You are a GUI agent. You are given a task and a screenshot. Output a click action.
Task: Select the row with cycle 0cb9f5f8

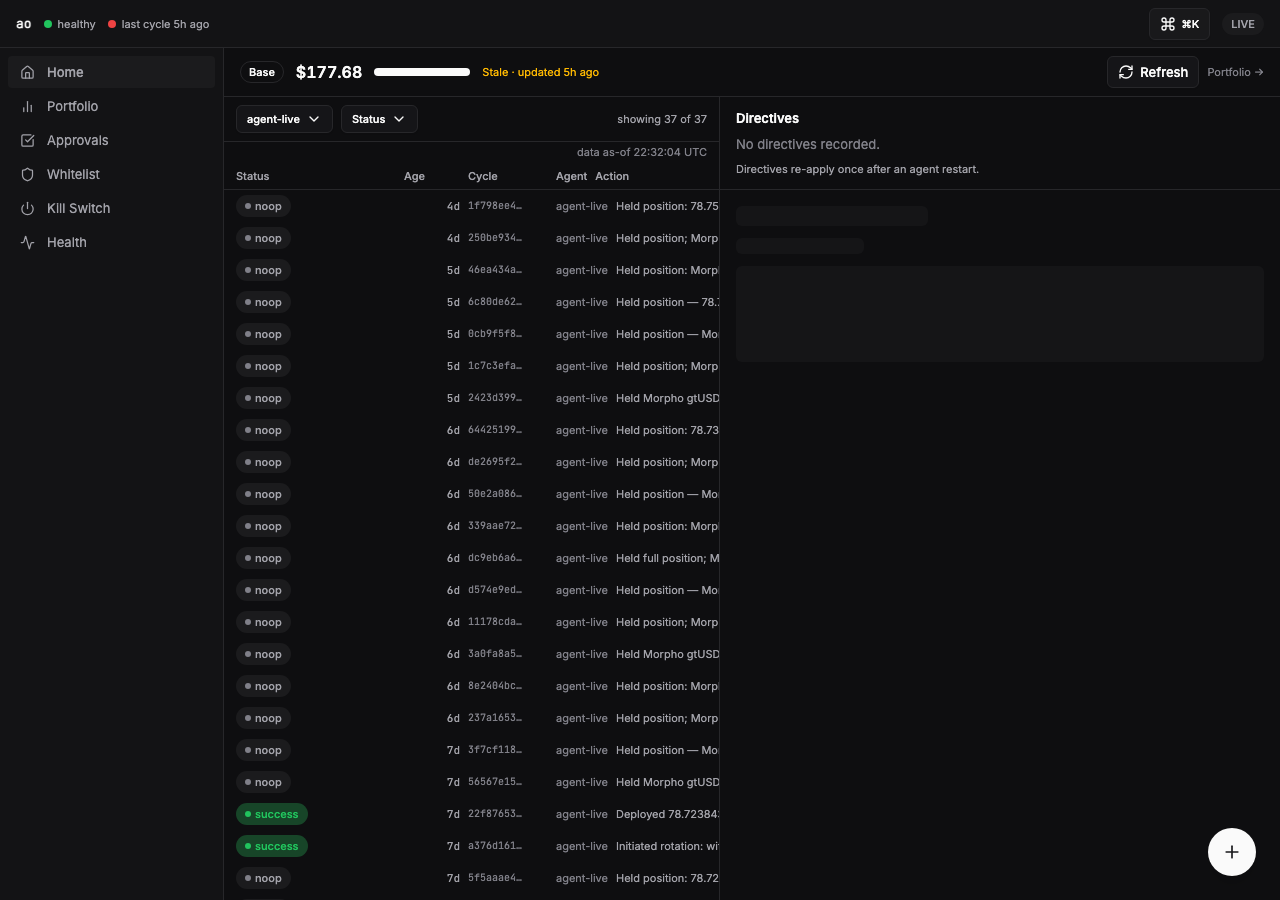click(472, 334)
